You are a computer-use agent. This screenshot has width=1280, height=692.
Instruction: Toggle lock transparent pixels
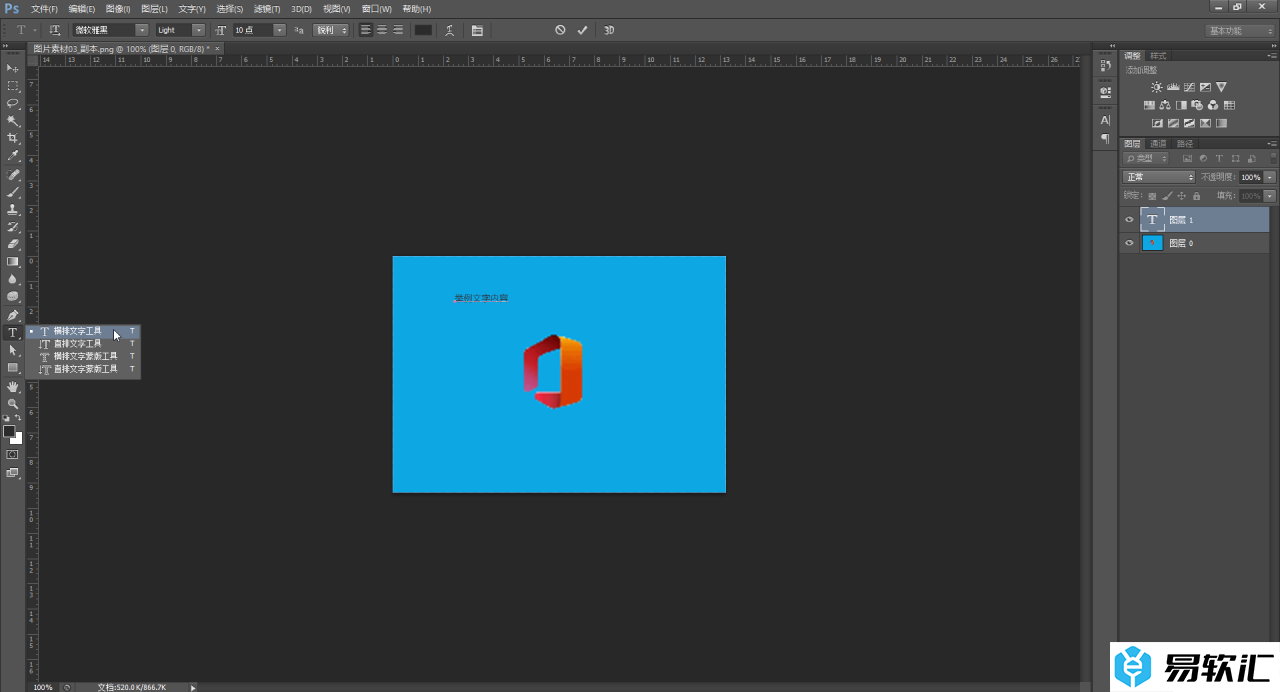pyautogui.click(x=1152, y=196)
